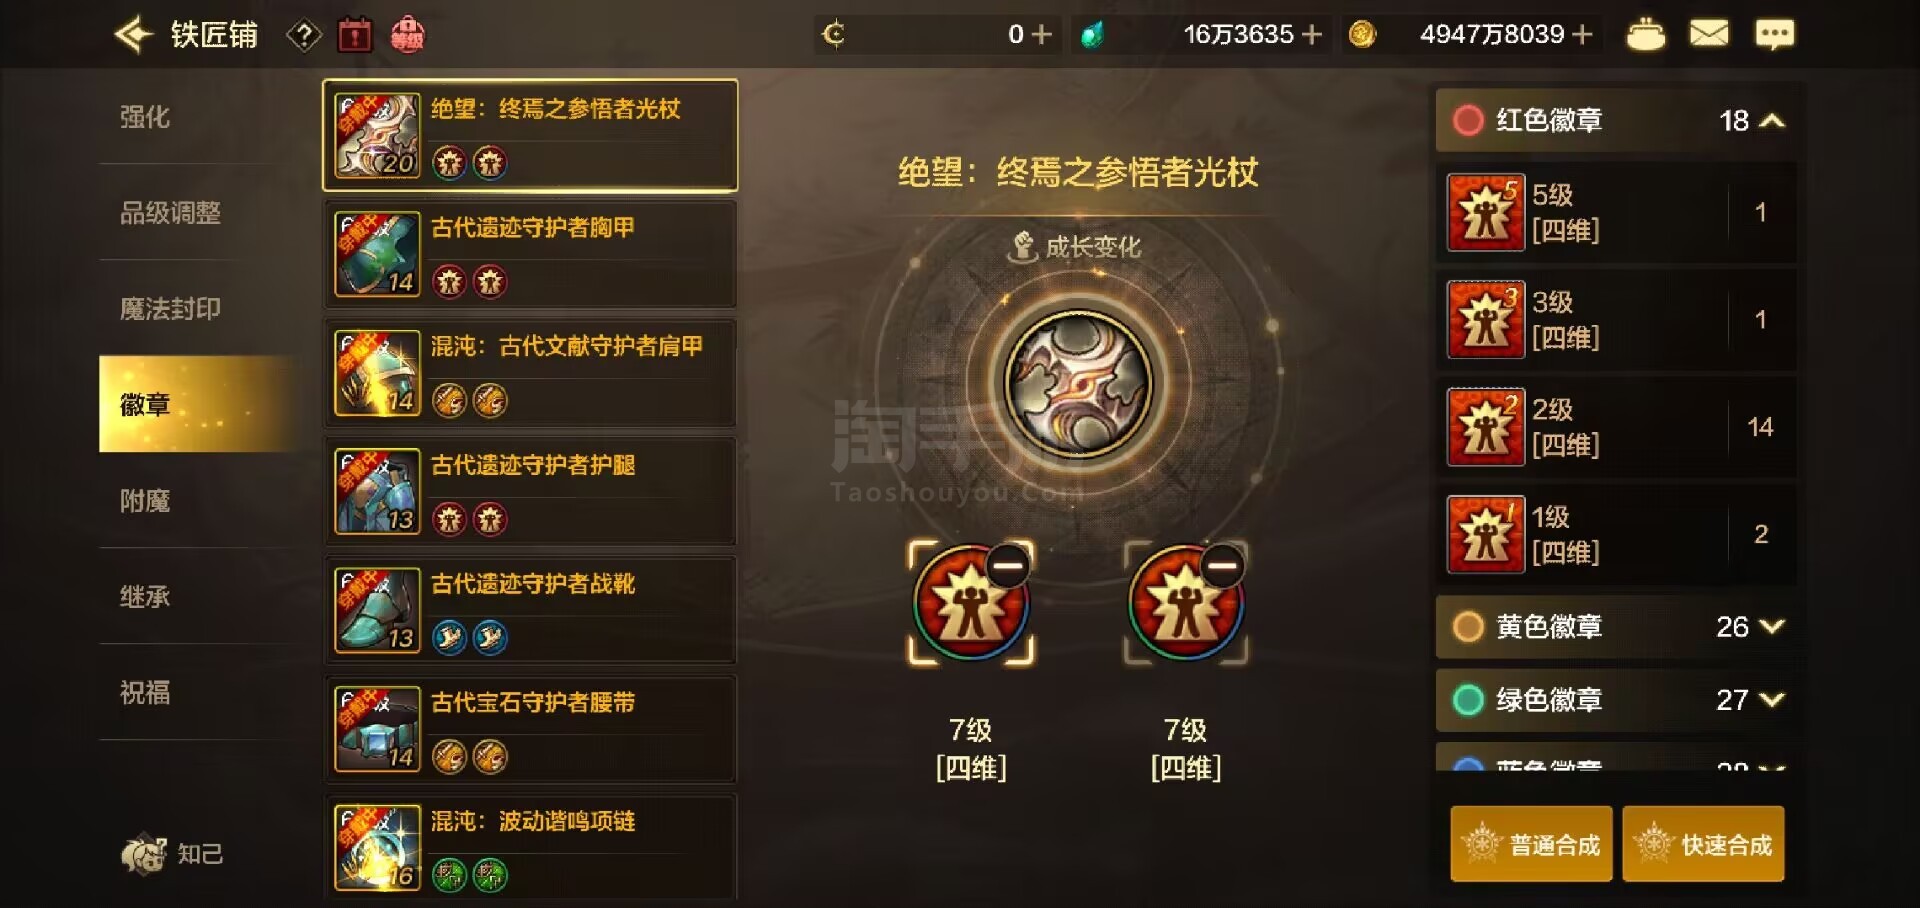Open the chat speech bubble icon
This screenshot has width=1920, height=908.
point(1774,35)
